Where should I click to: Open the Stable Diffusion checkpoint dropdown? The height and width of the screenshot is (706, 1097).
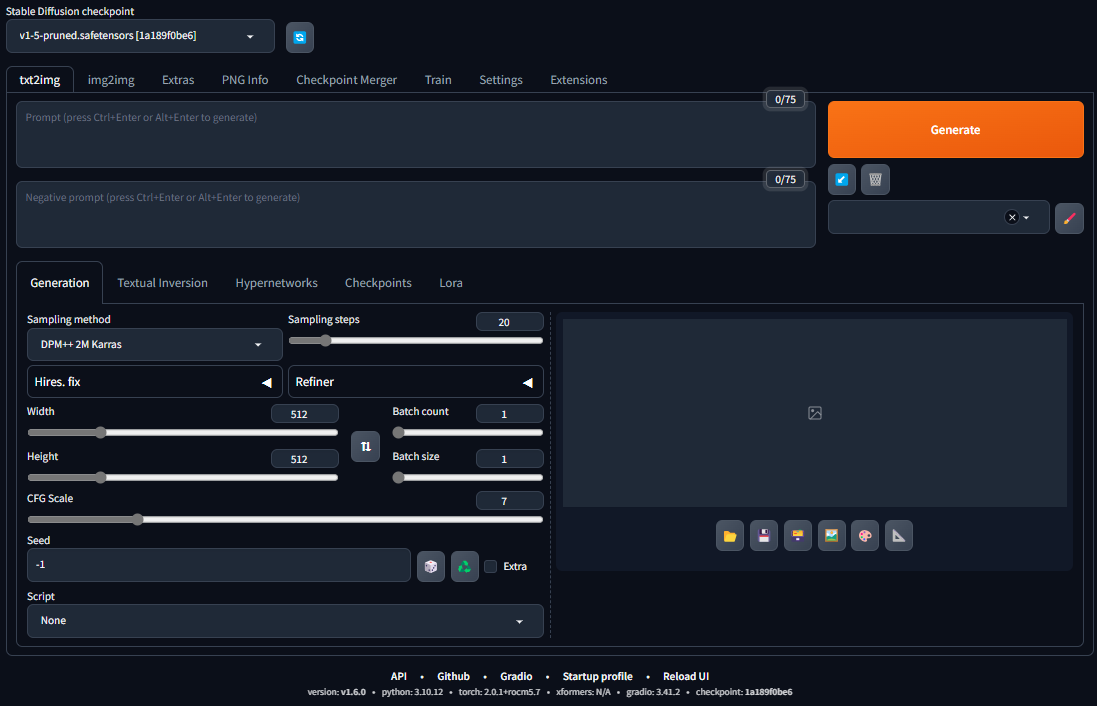pyautogui.click(x=140, y=36)
